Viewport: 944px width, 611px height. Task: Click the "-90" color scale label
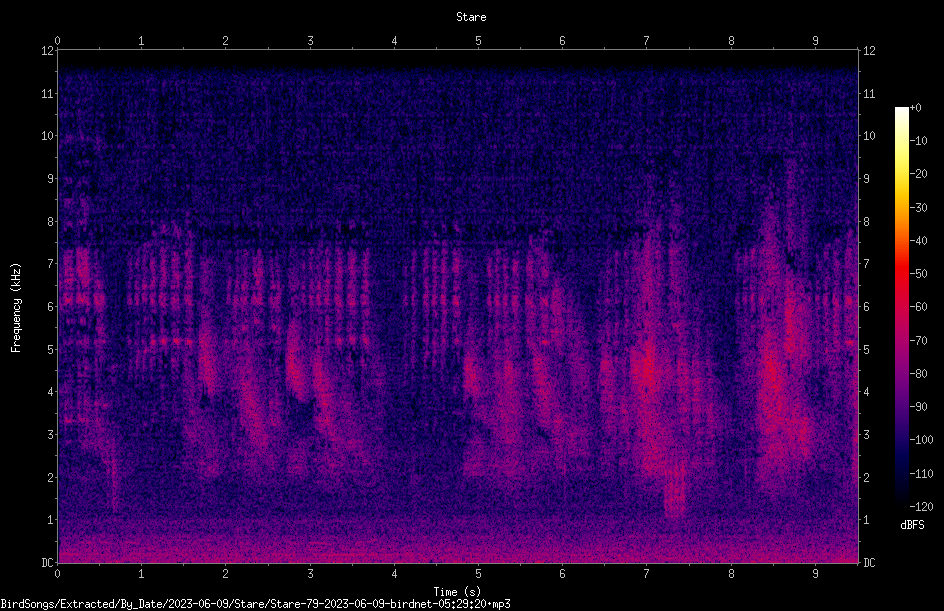pos(918,407)
